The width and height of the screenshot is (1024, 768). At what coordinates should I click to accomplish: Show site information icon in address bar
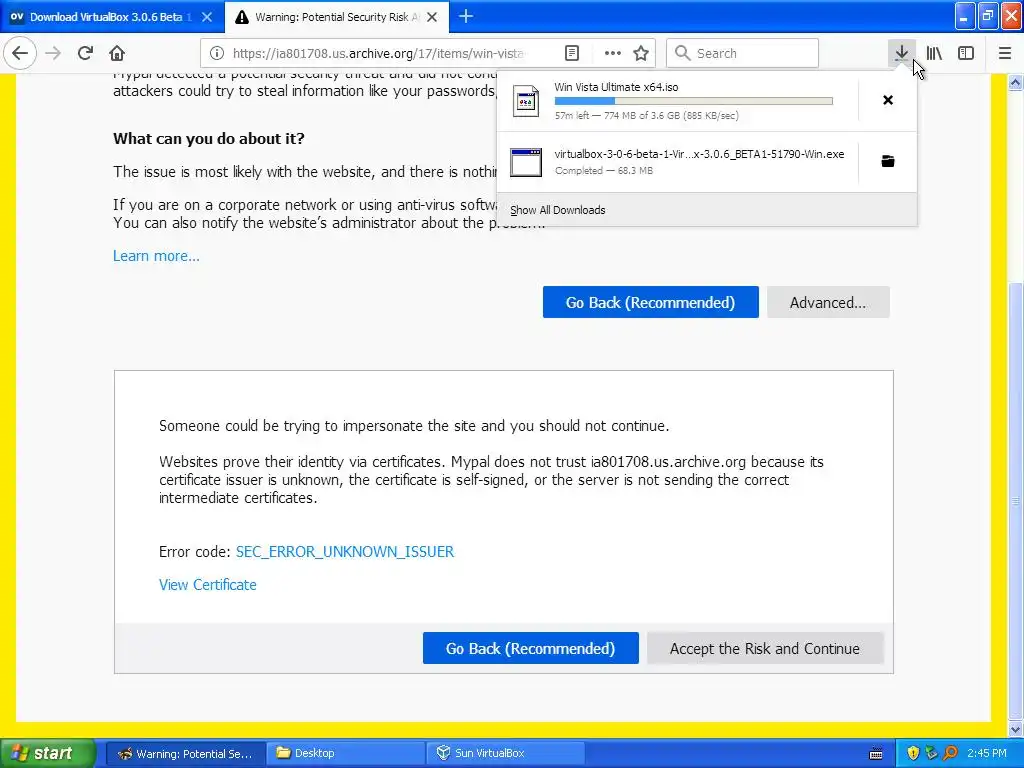pos(217,53)
